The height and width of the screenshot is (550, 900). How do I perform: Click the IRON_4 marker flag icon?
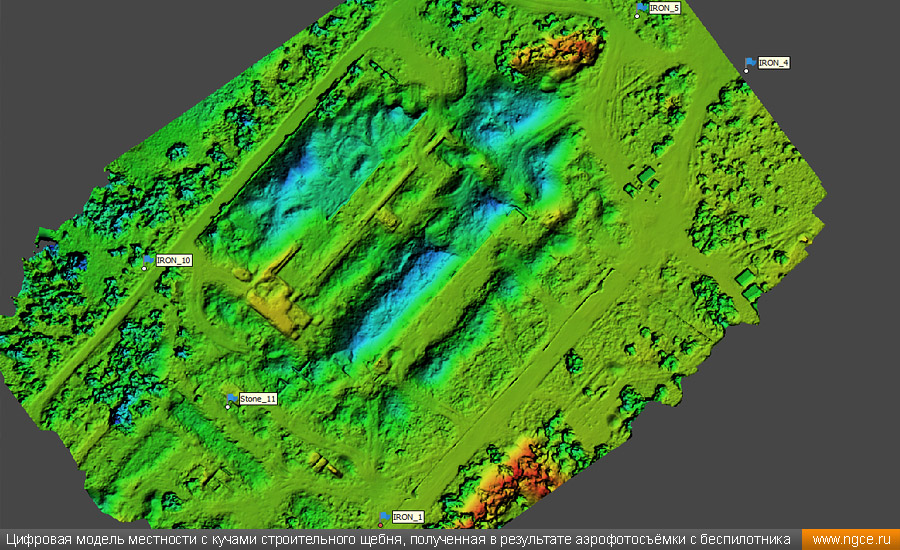pyautogui.click(x=750, y=63)
